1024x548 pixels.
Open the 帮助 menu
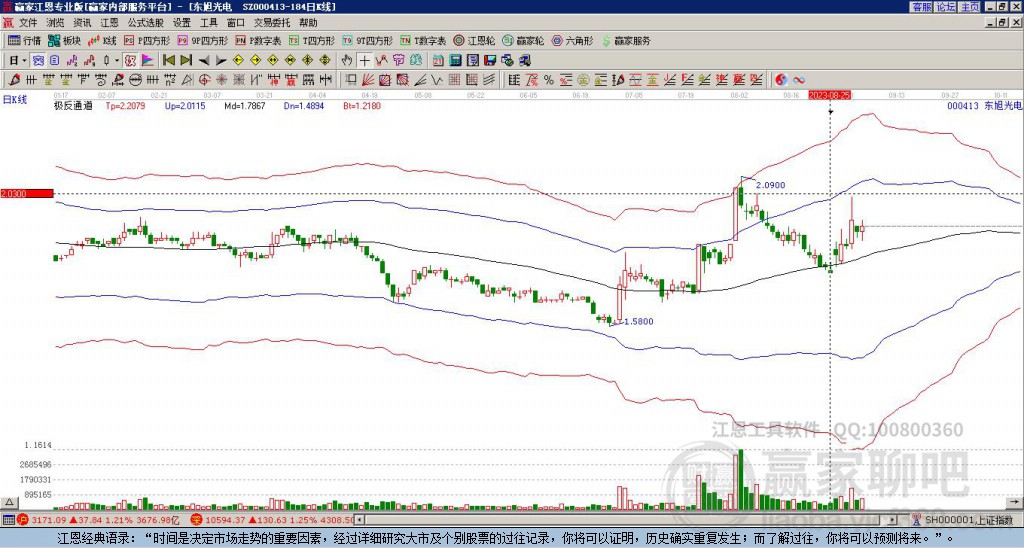click(x=308, y=23)
